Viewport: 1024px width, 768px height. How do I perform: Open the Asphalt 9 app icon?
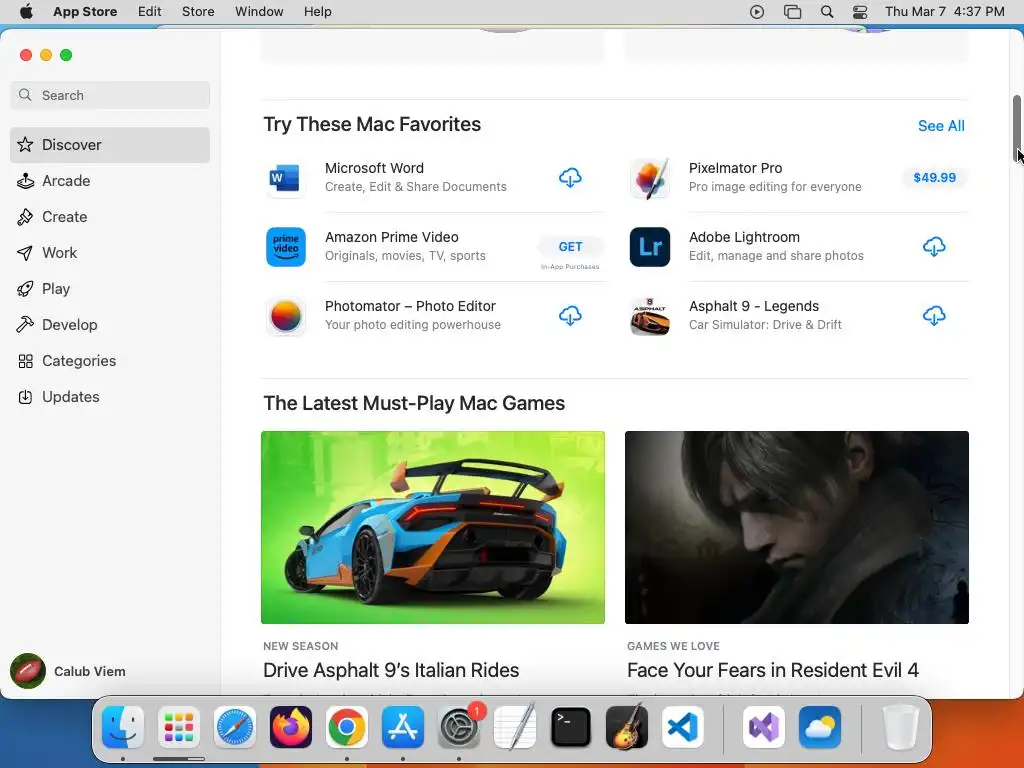[x=650, y=316]
